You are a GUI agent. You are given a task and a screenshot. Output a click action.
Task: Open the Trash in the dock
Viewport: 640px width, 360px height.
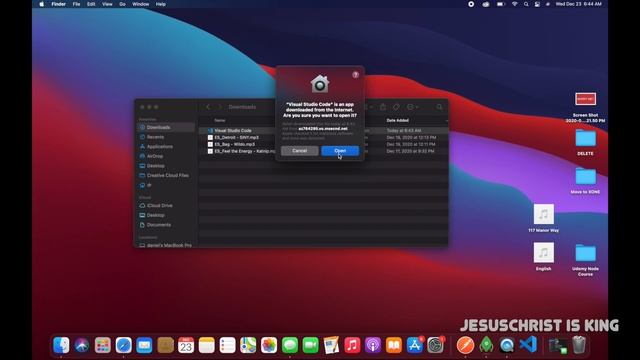pos(579,345)
